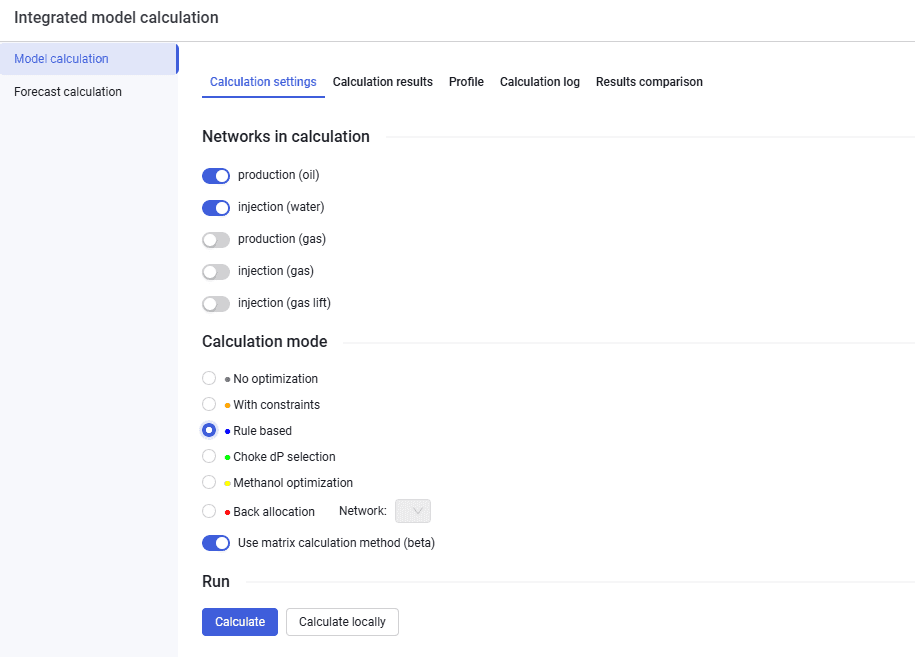Image resolution: width=915 pixels, height=657 pixels.
Task: Select the Choke dP selection radio button
Action: [x=209, y=456]
